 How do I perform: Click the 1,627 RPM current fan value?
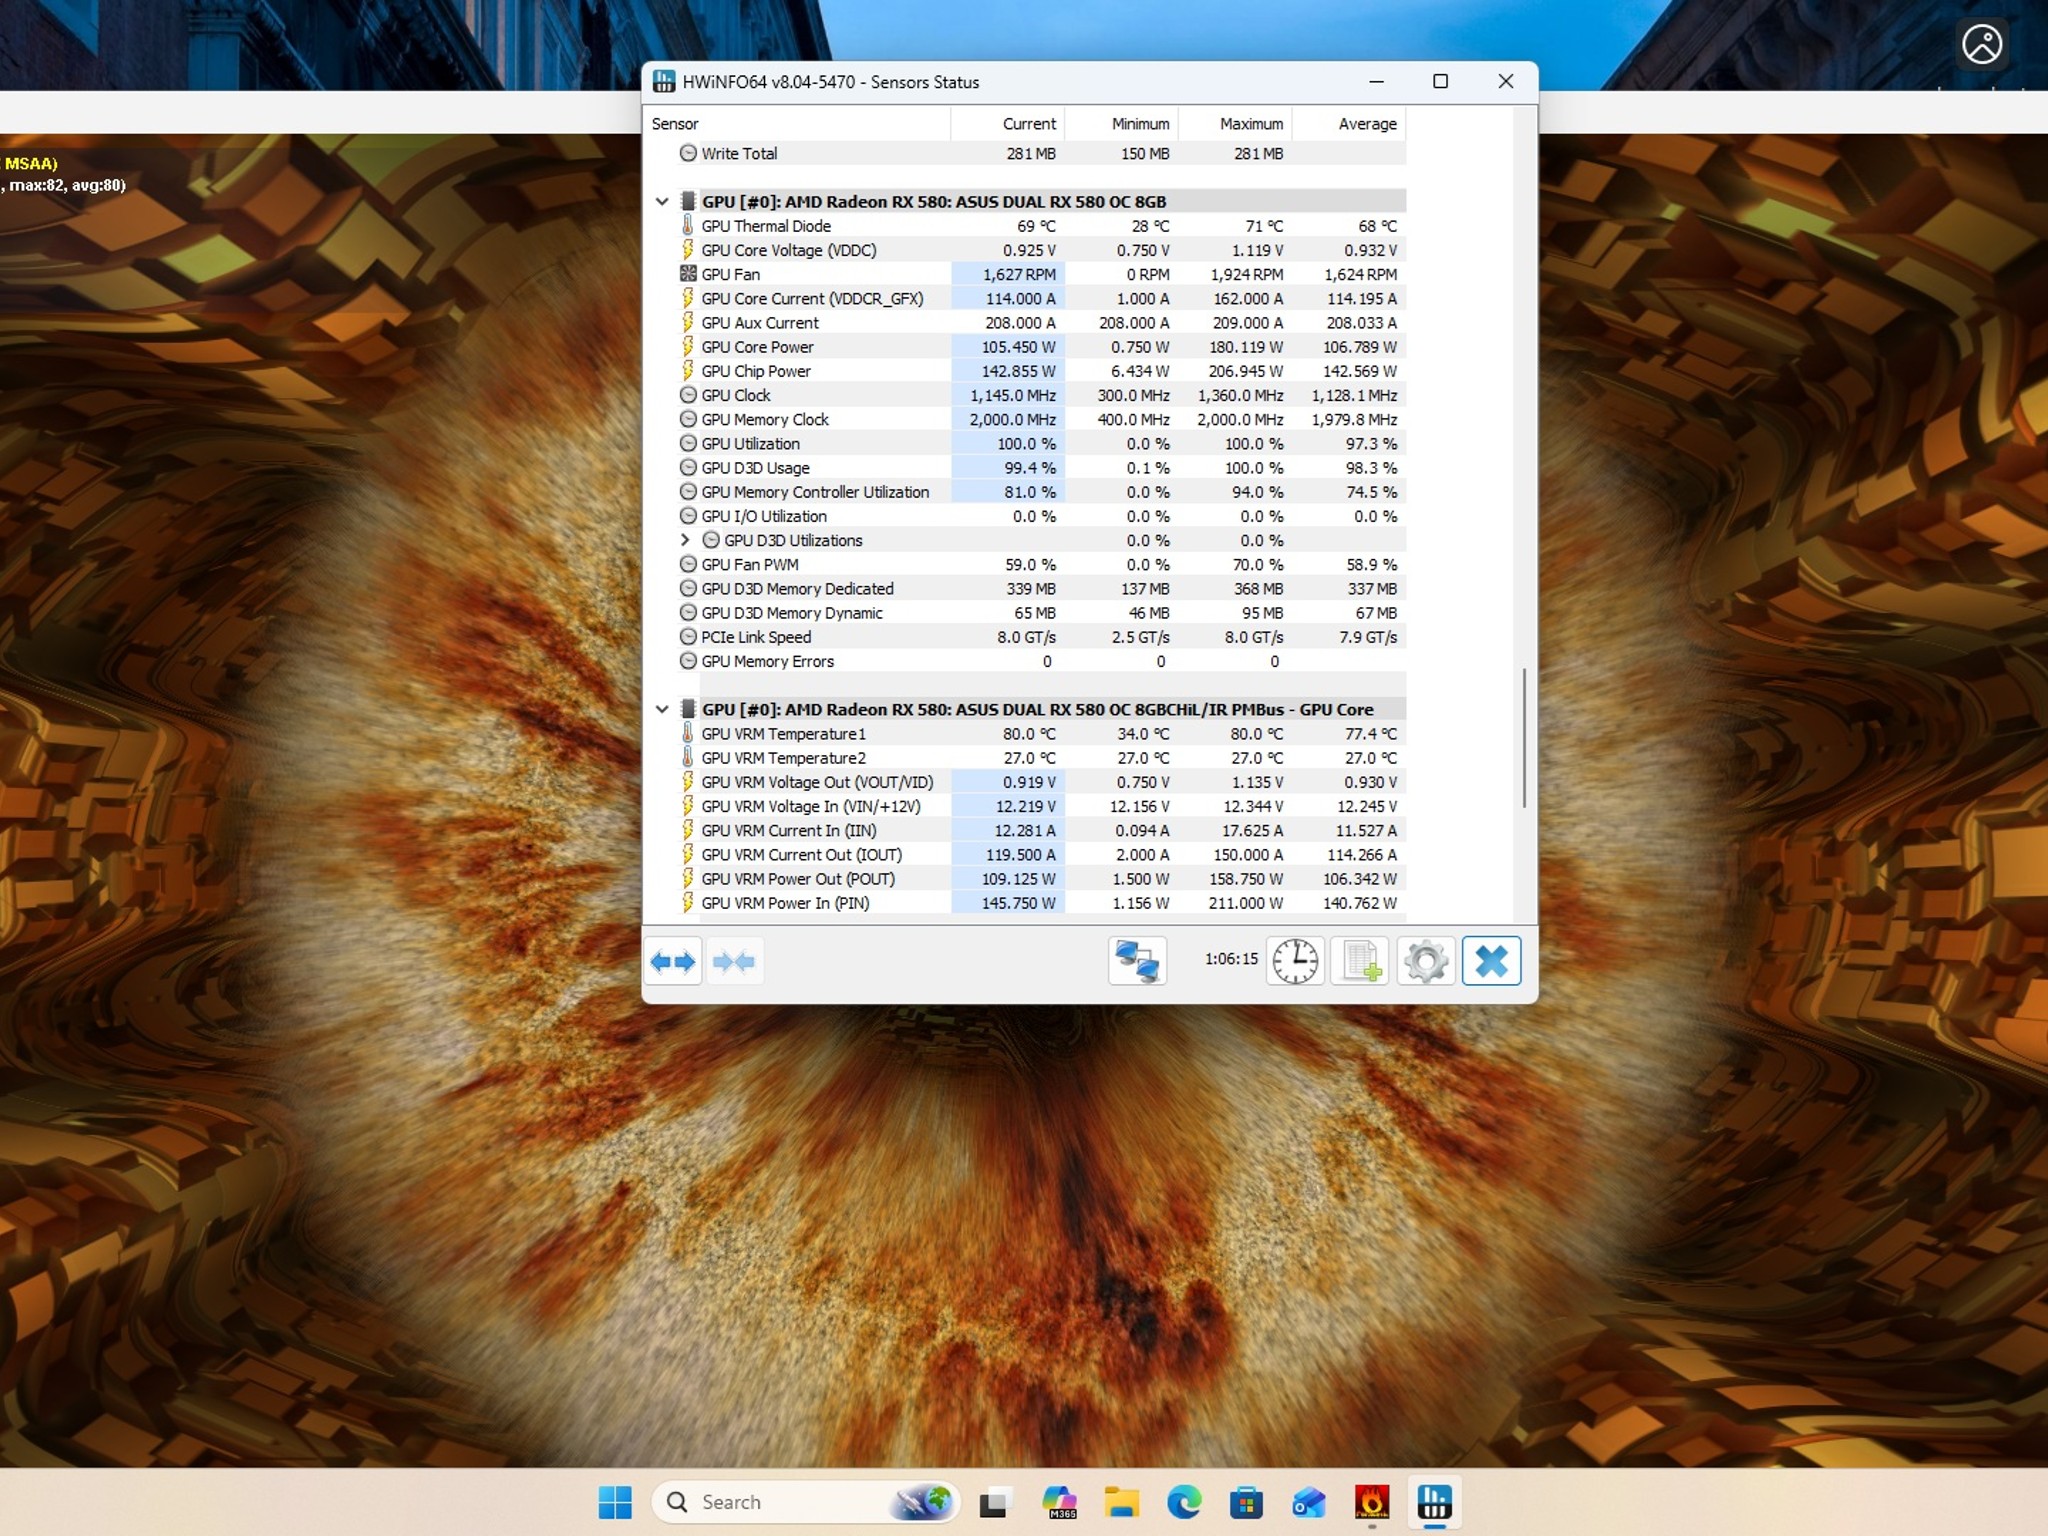click(1019, 274)
